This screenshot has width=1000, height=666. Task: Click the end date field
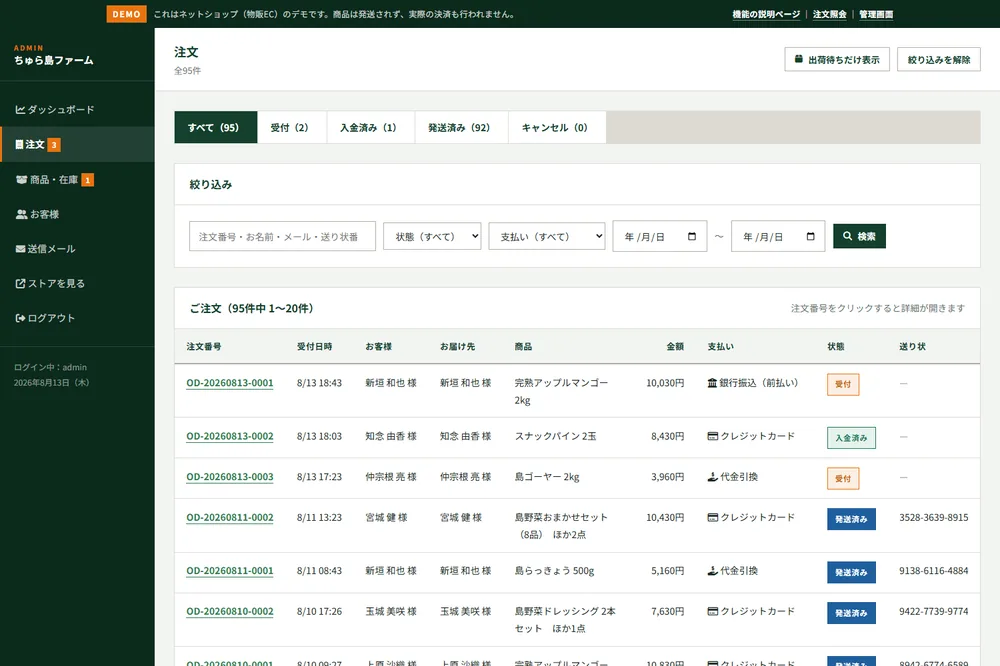click(778, 236)
